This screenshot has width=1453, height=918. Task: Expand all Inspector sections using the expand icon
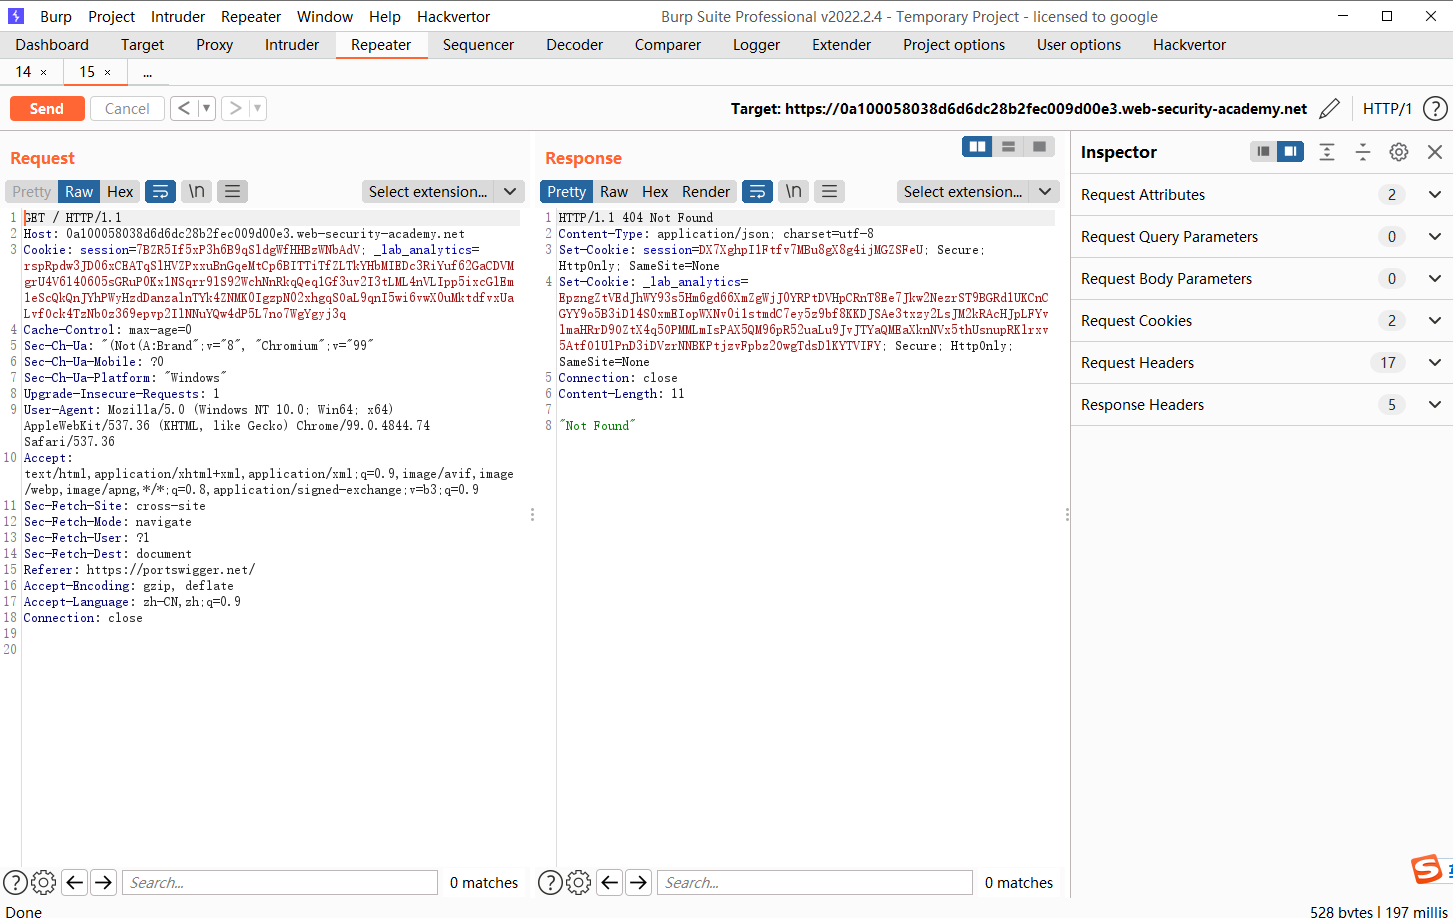(x=1326, y=151)
